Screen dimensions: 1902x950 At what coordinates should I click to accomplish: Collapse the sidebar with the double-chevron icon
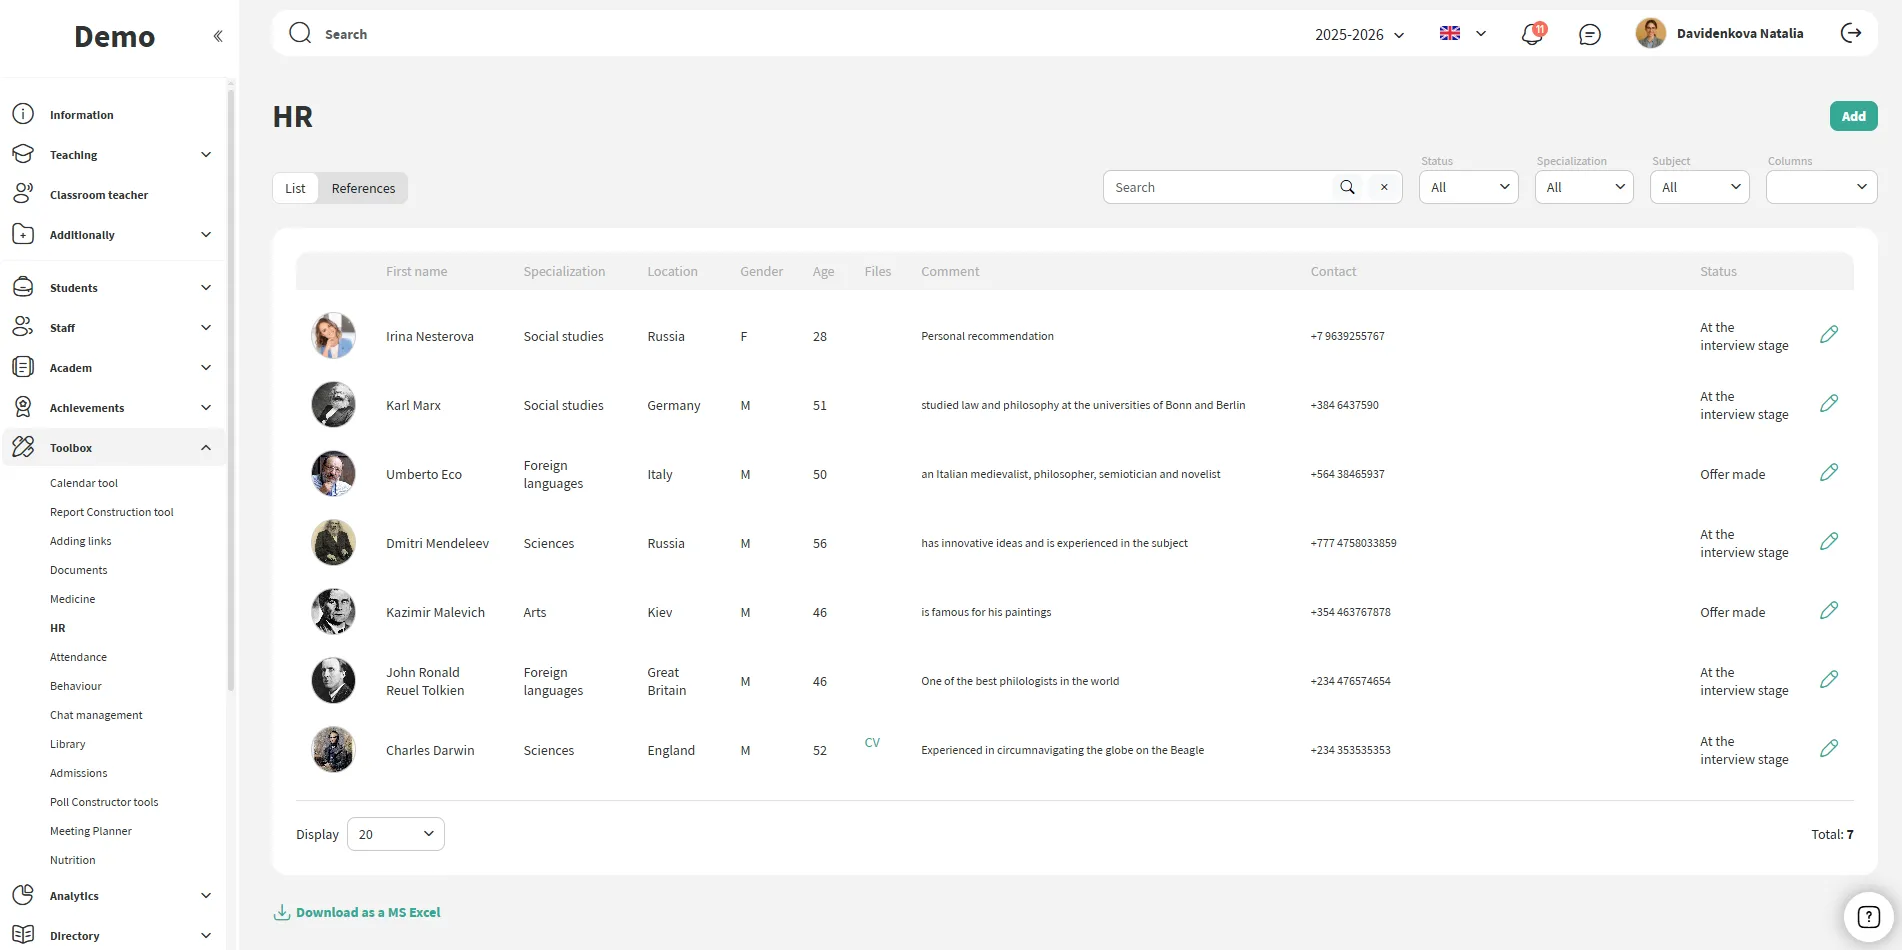click(218, 36)
